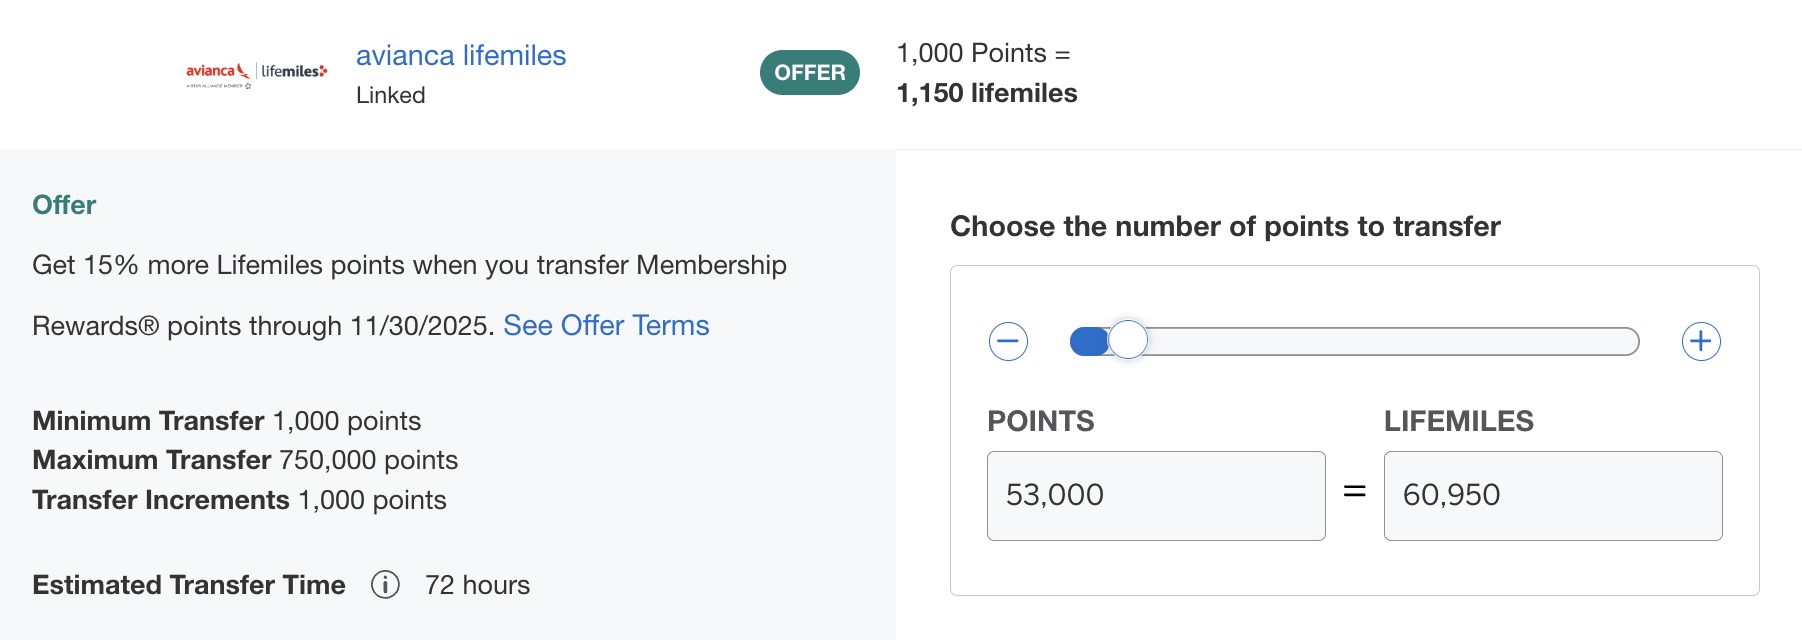Select the POINTS input showing 53,000
The width and height of the screenshot is (1802, 640).
[x=1156, y=495]
